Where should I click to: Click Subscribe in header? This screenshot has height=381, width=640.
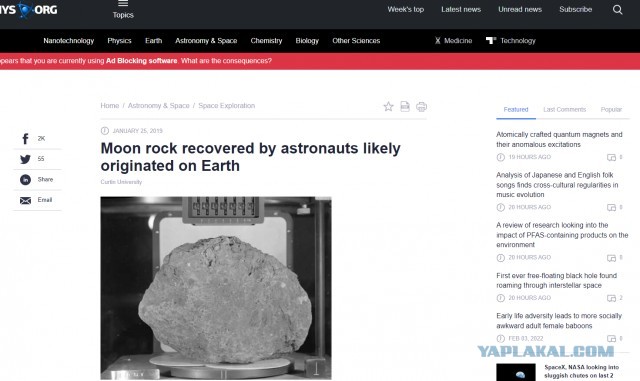(x=576, y=9)
